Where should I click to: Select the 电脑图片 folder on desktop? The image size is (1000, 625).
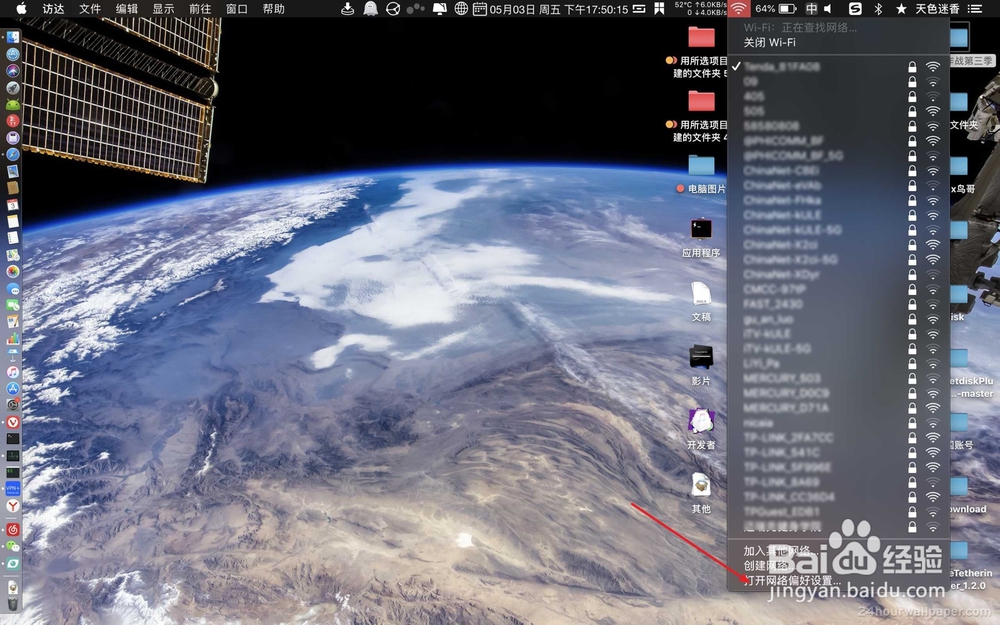[x=701, y=165]
